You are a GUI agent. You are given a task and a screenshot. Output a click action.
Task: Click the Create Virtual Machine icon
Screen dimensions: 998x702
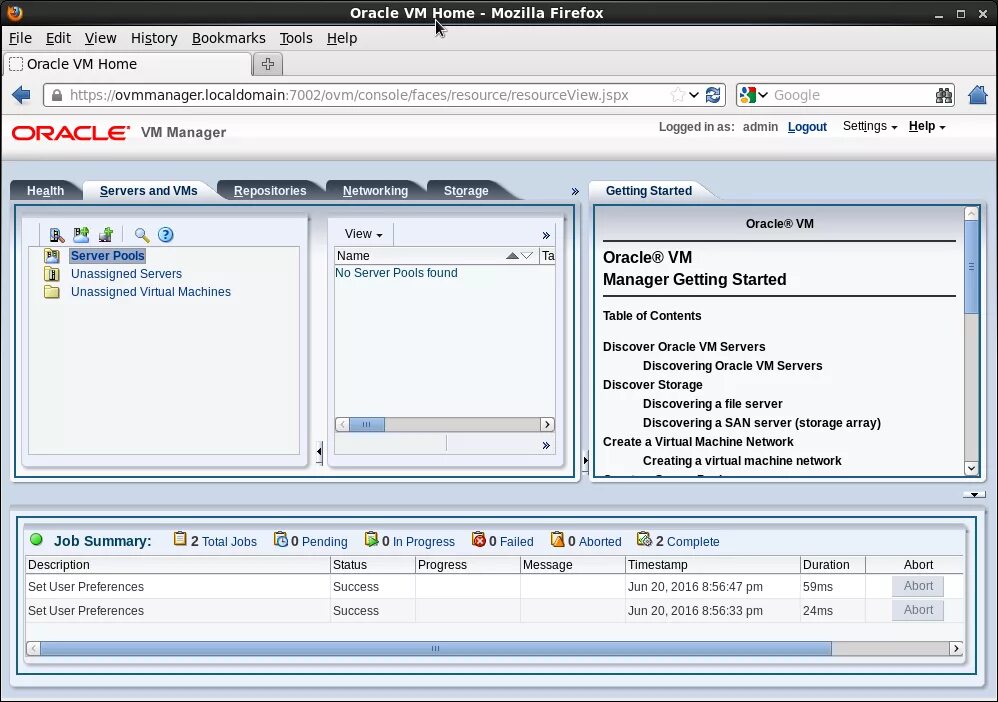(105, 235)
